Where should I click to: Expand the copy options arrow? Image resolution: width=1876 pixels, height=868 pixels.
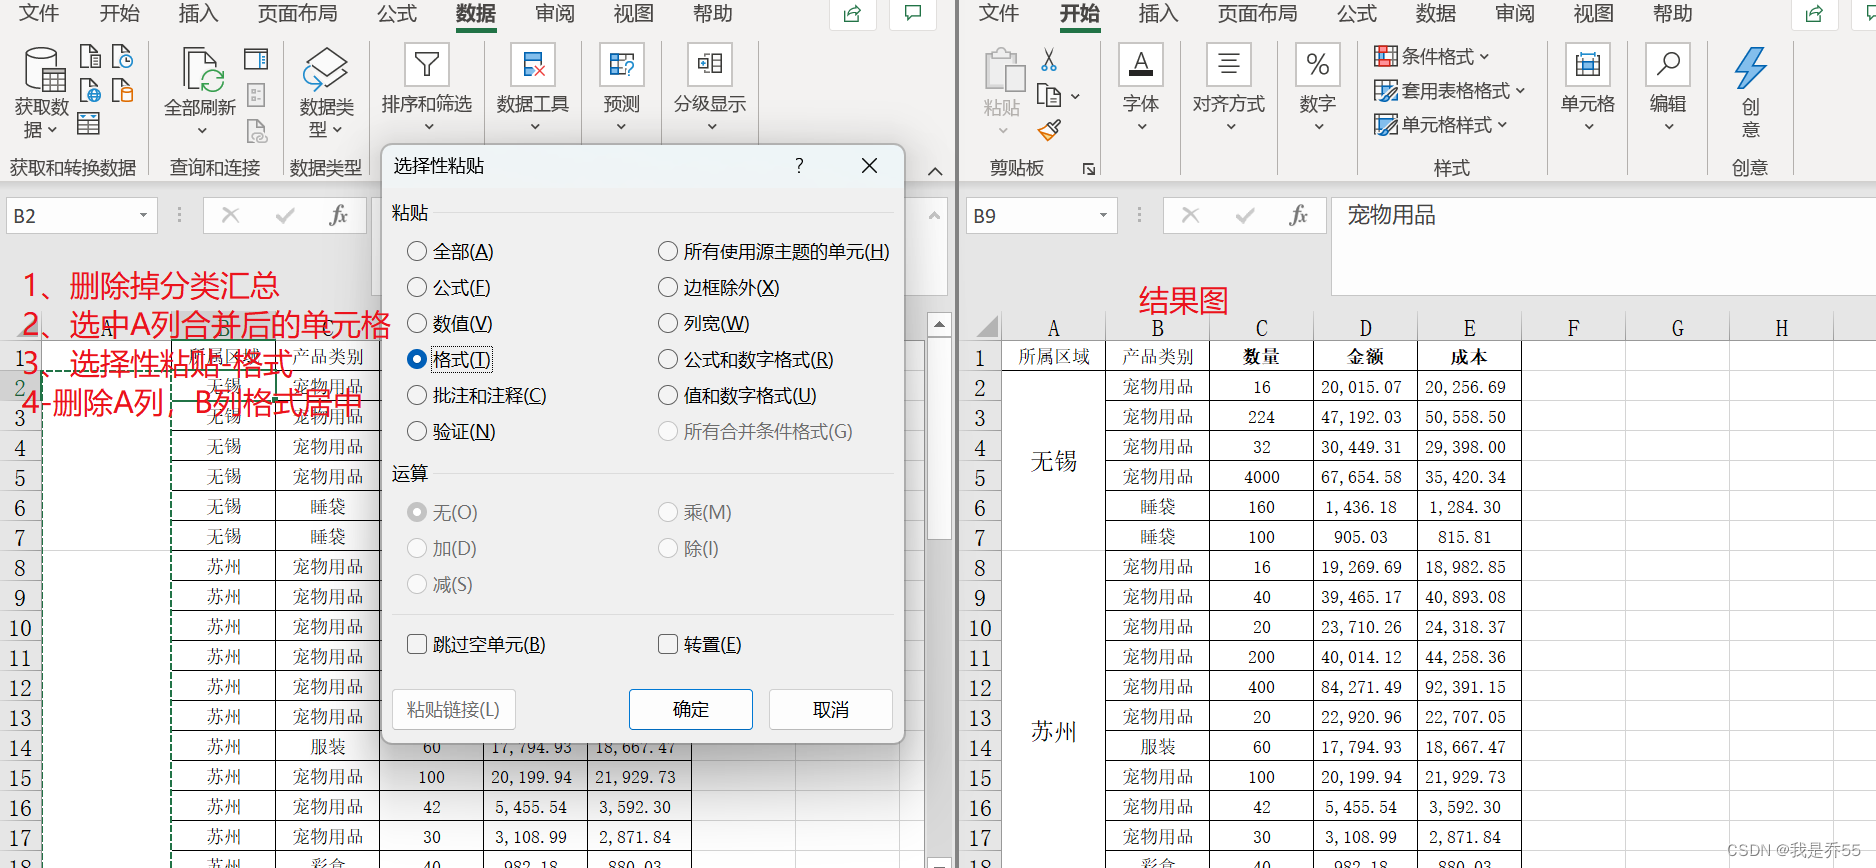[x=1076, y=97]
